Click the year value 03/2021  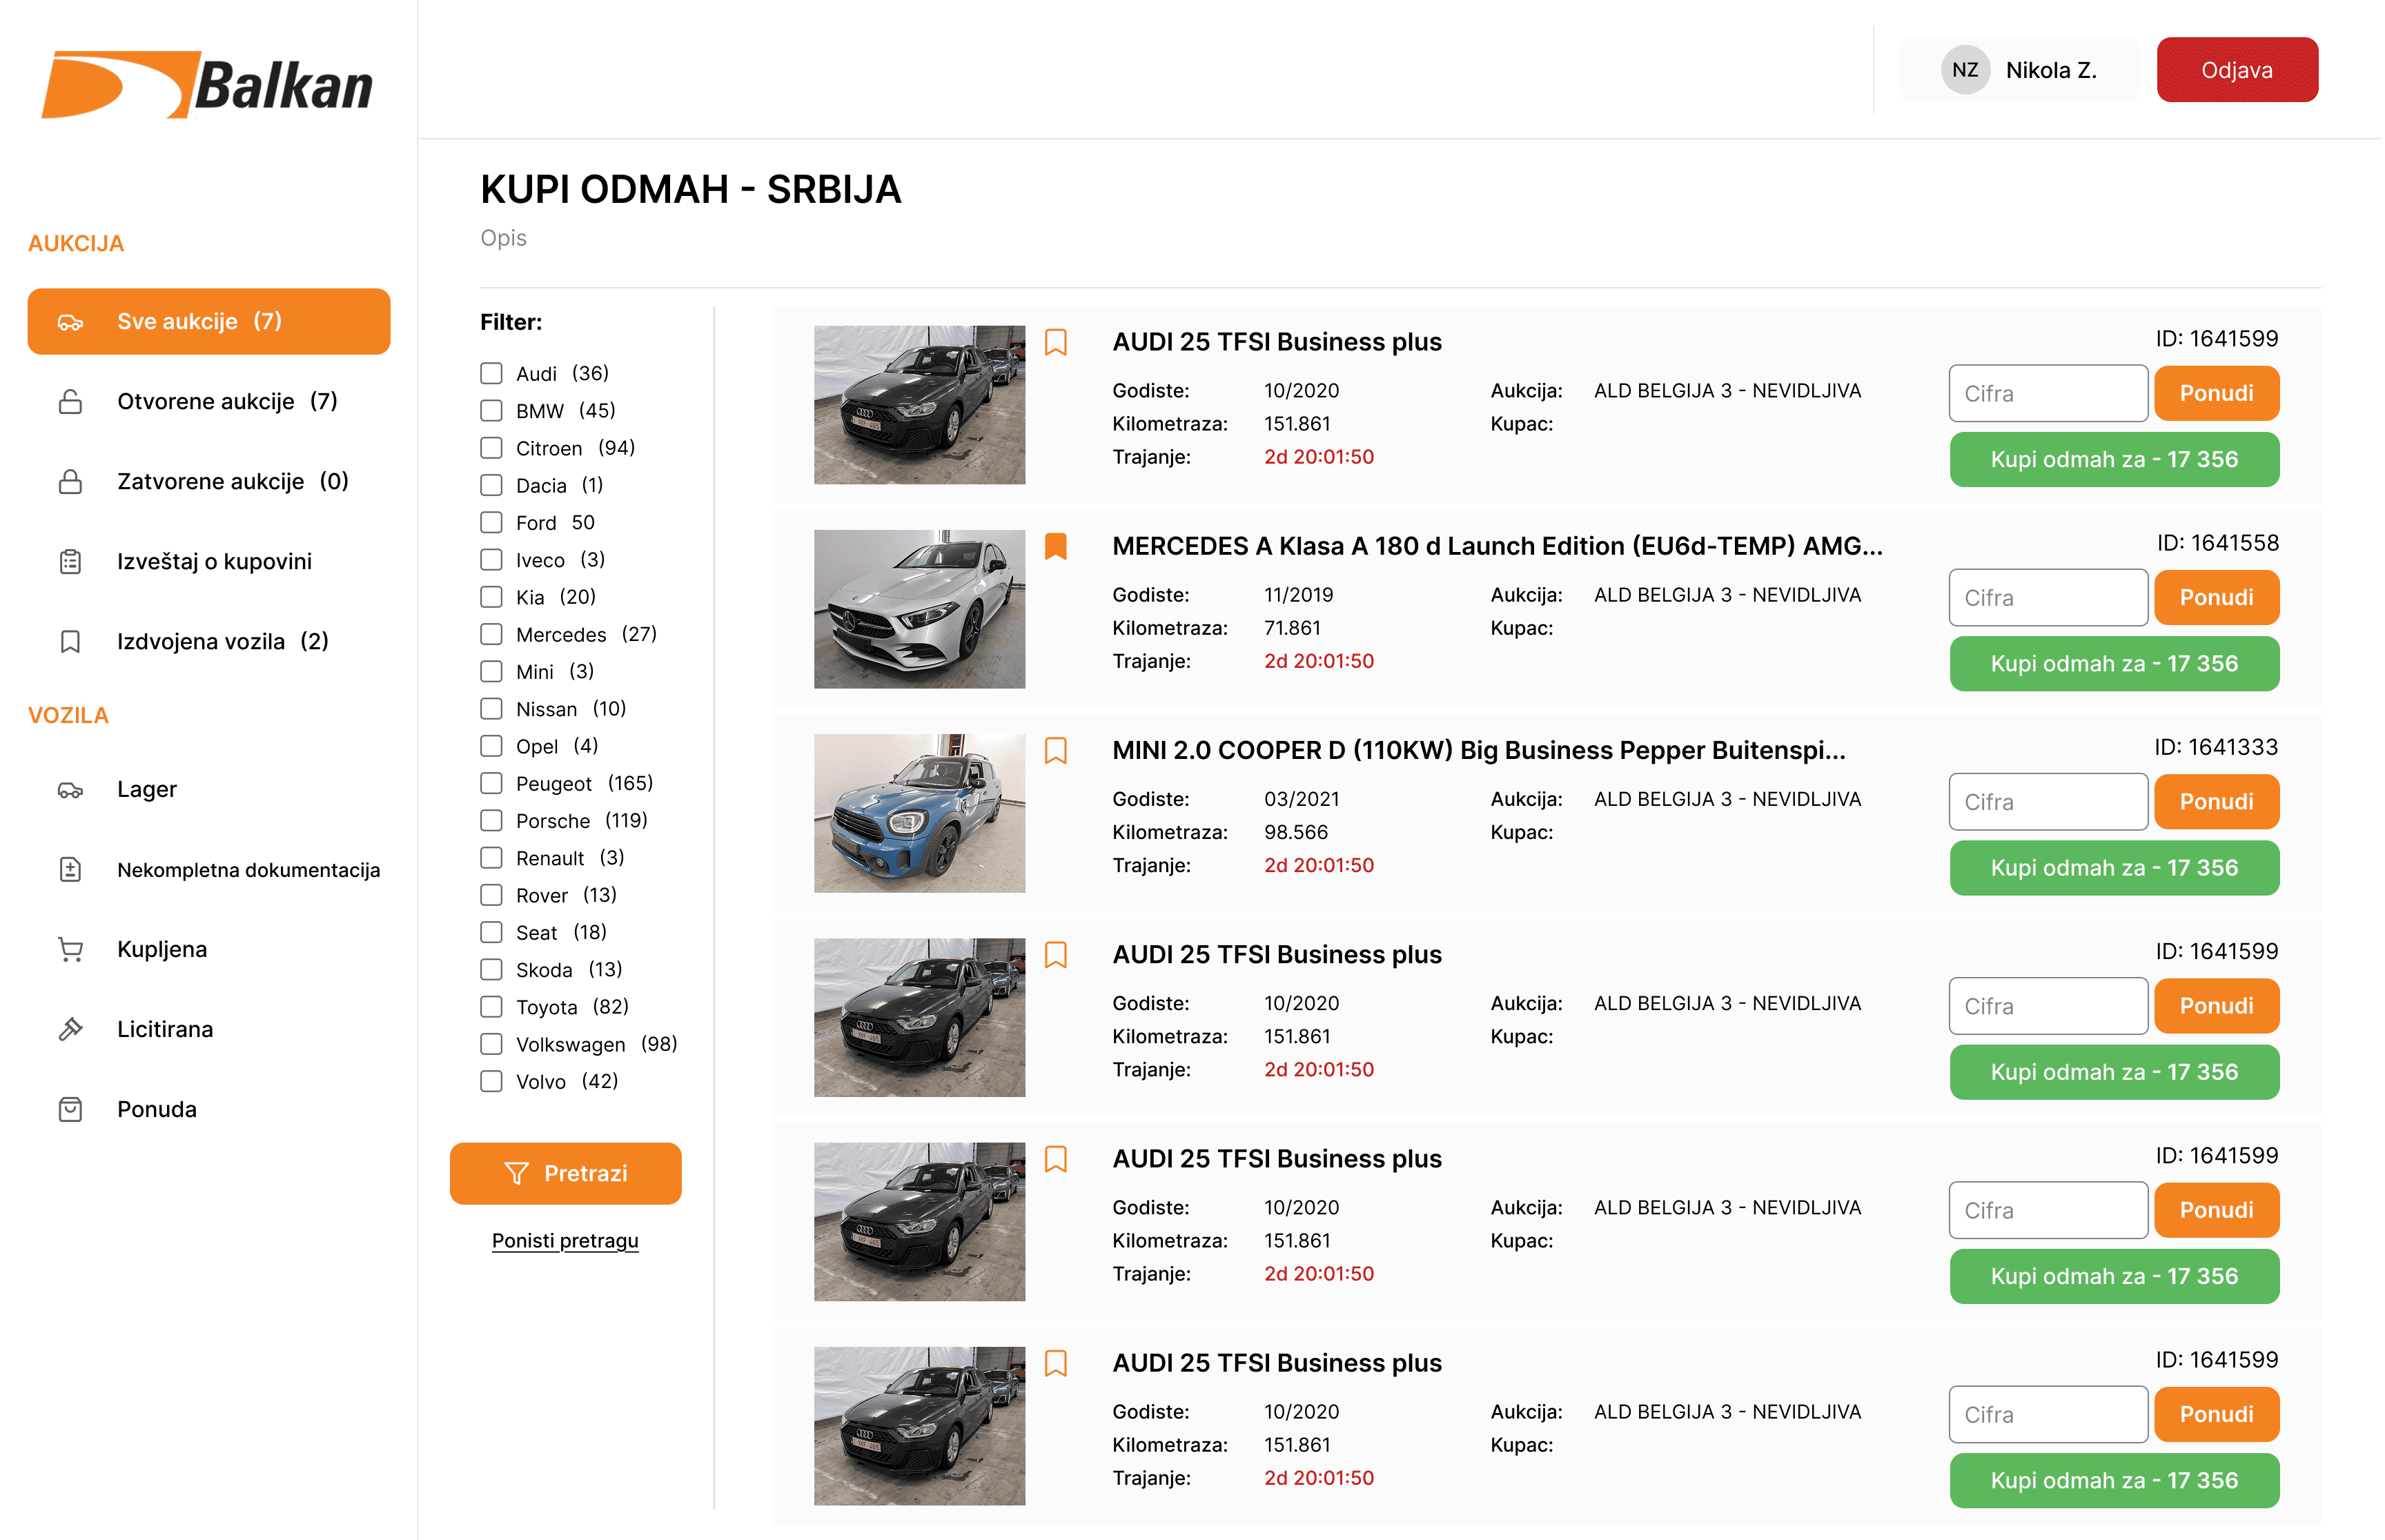1301,799
